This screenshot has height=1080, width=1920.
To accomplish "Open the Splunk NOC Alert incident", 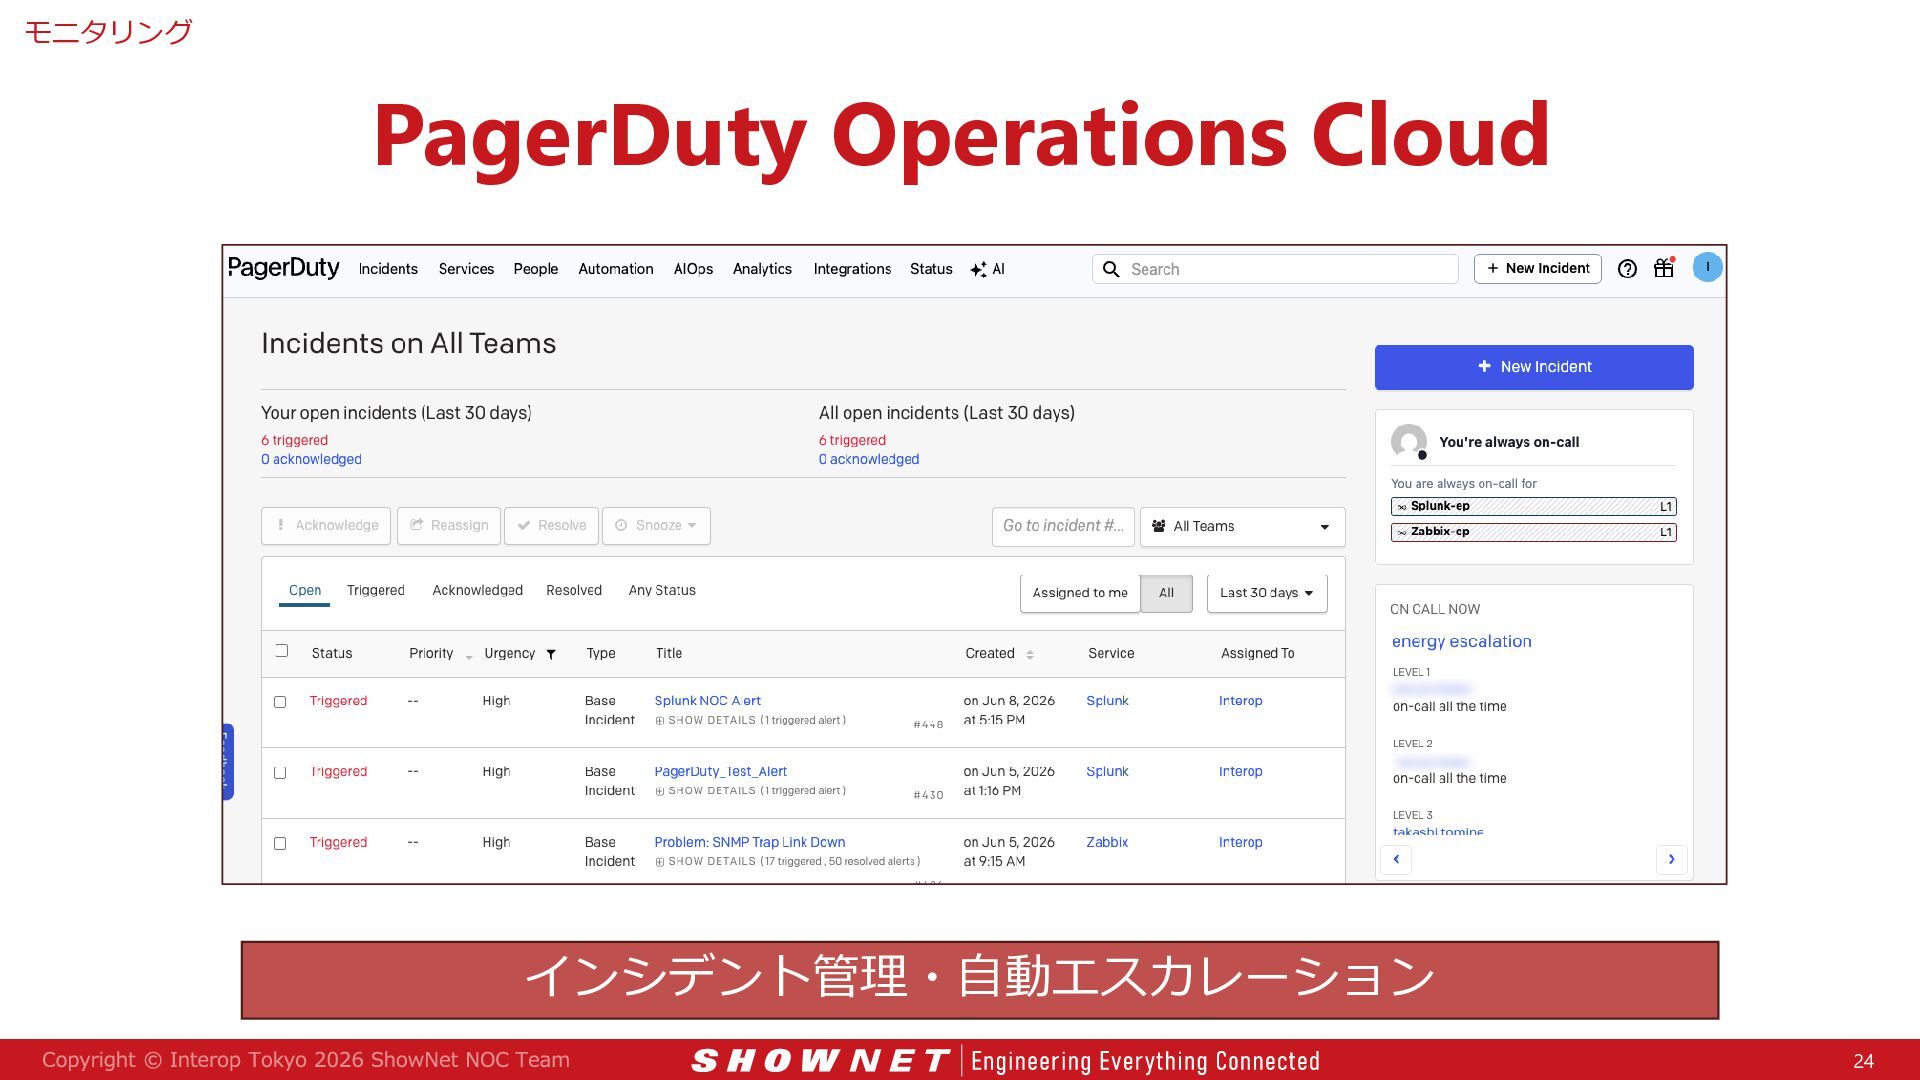I will point(707,701).
